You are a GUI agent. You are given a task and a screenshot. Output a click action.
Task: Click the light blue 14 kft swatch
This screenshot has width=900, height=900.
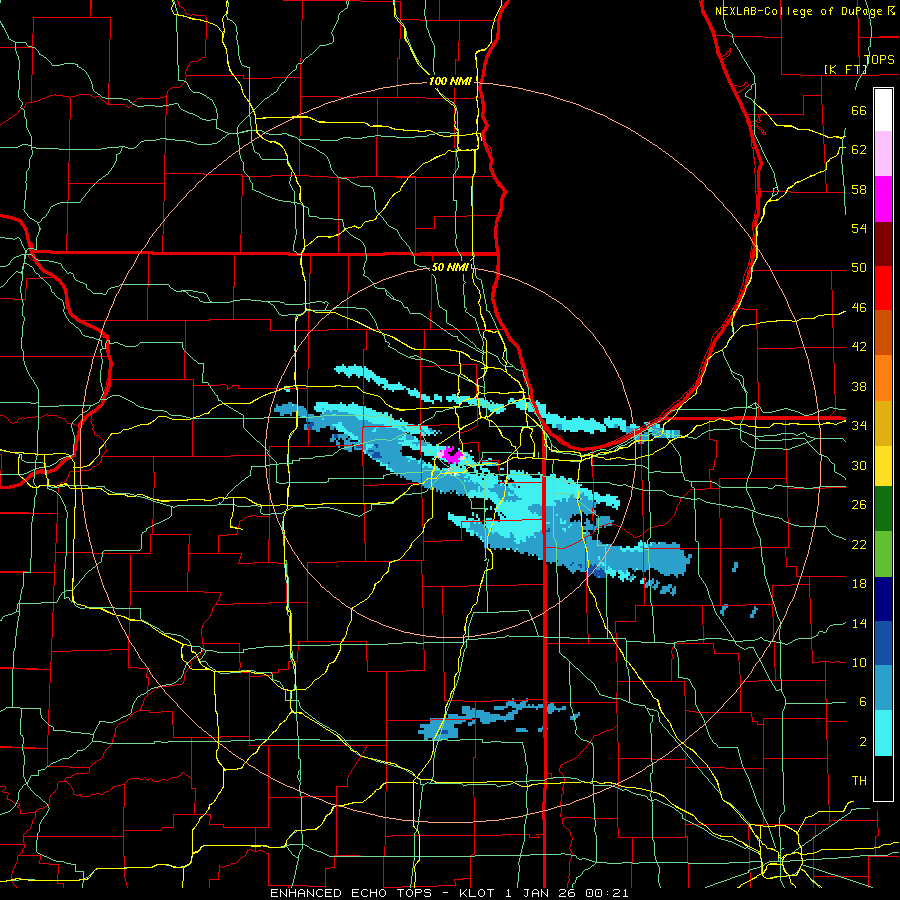pos(883,688)
